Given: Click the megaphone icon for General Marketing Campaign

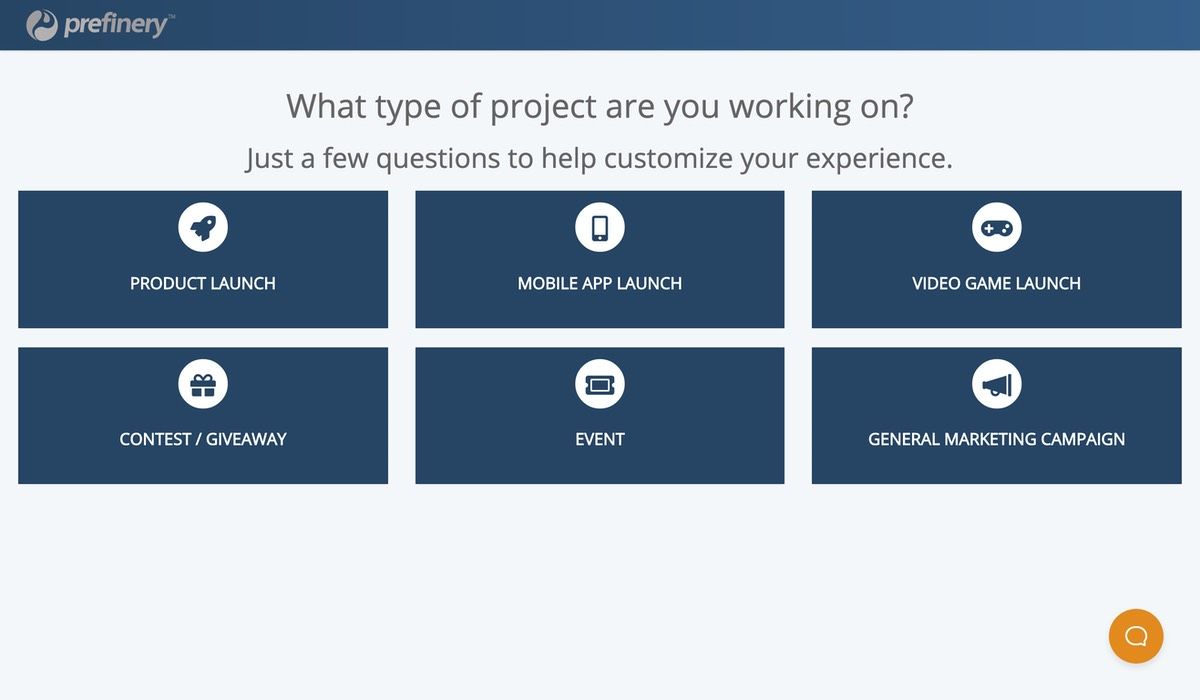Looking at the screenshot, I should coord(996,384).
